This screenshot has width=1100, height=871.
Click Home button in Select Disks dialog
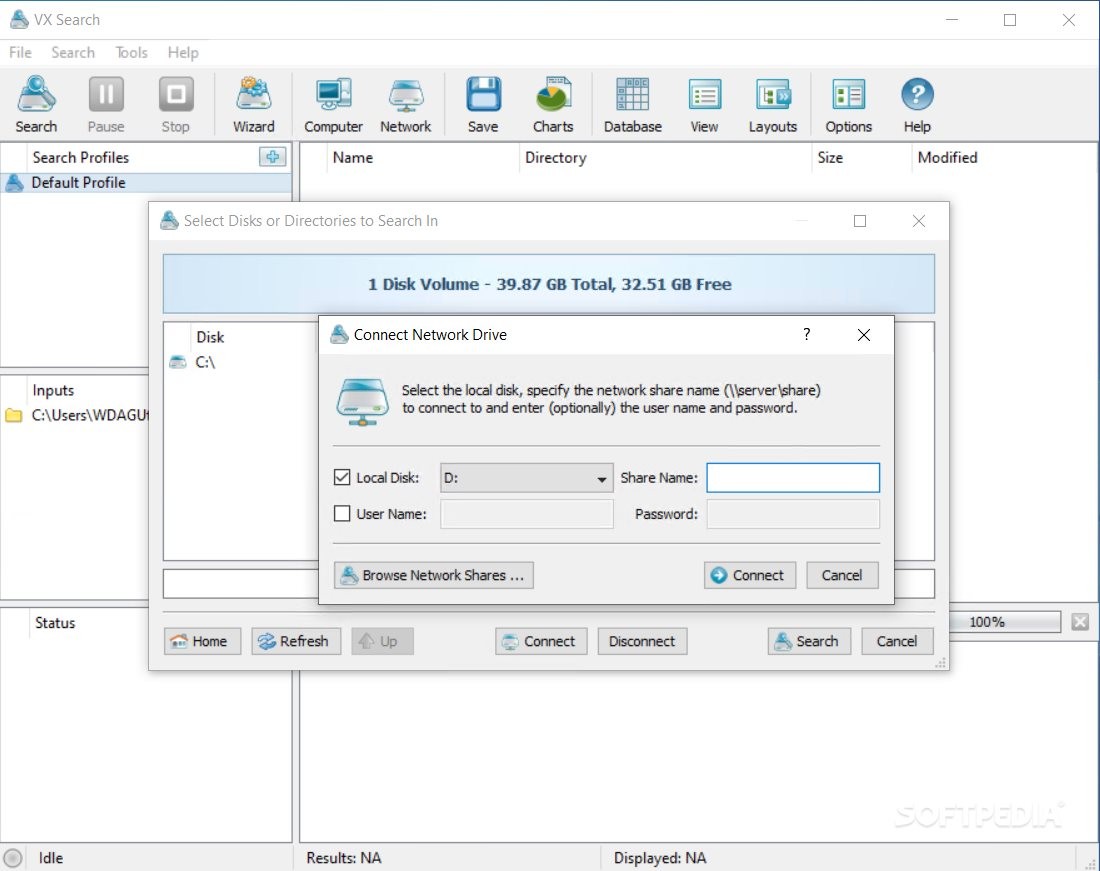click(202, 641)
